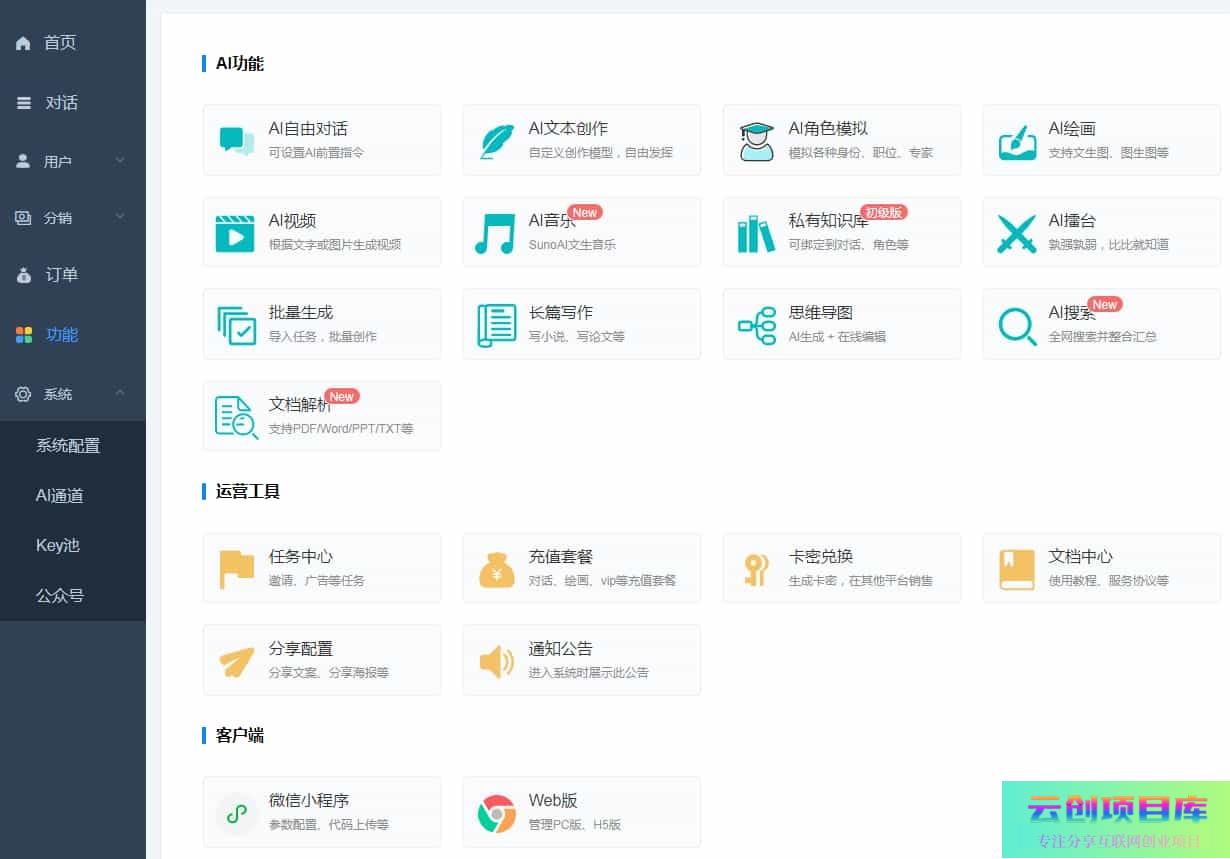Collapse the 系统 sidebar menu chevron
Screen dimensions: 1230x859
pyautogui.click(x=120, y=393)
